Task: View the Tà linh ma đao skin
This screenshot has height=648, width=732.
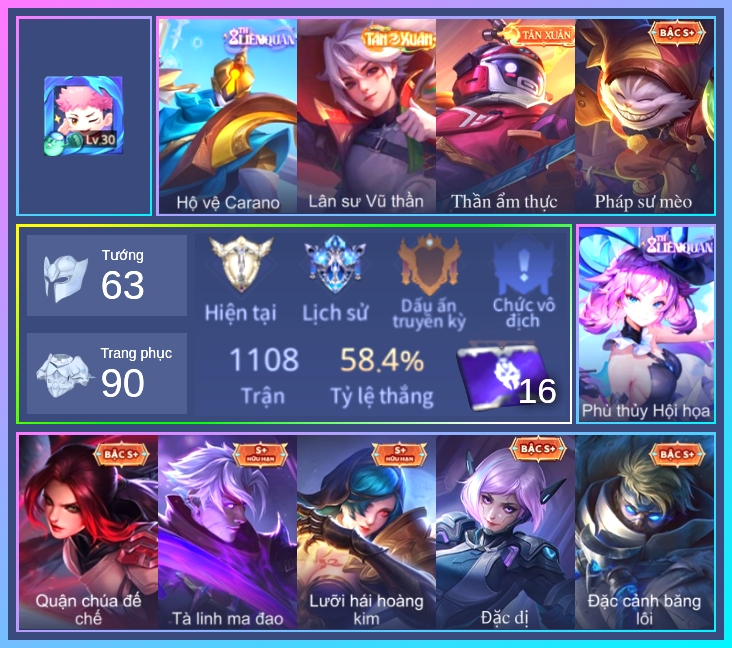Action: (x=227, y=532)
